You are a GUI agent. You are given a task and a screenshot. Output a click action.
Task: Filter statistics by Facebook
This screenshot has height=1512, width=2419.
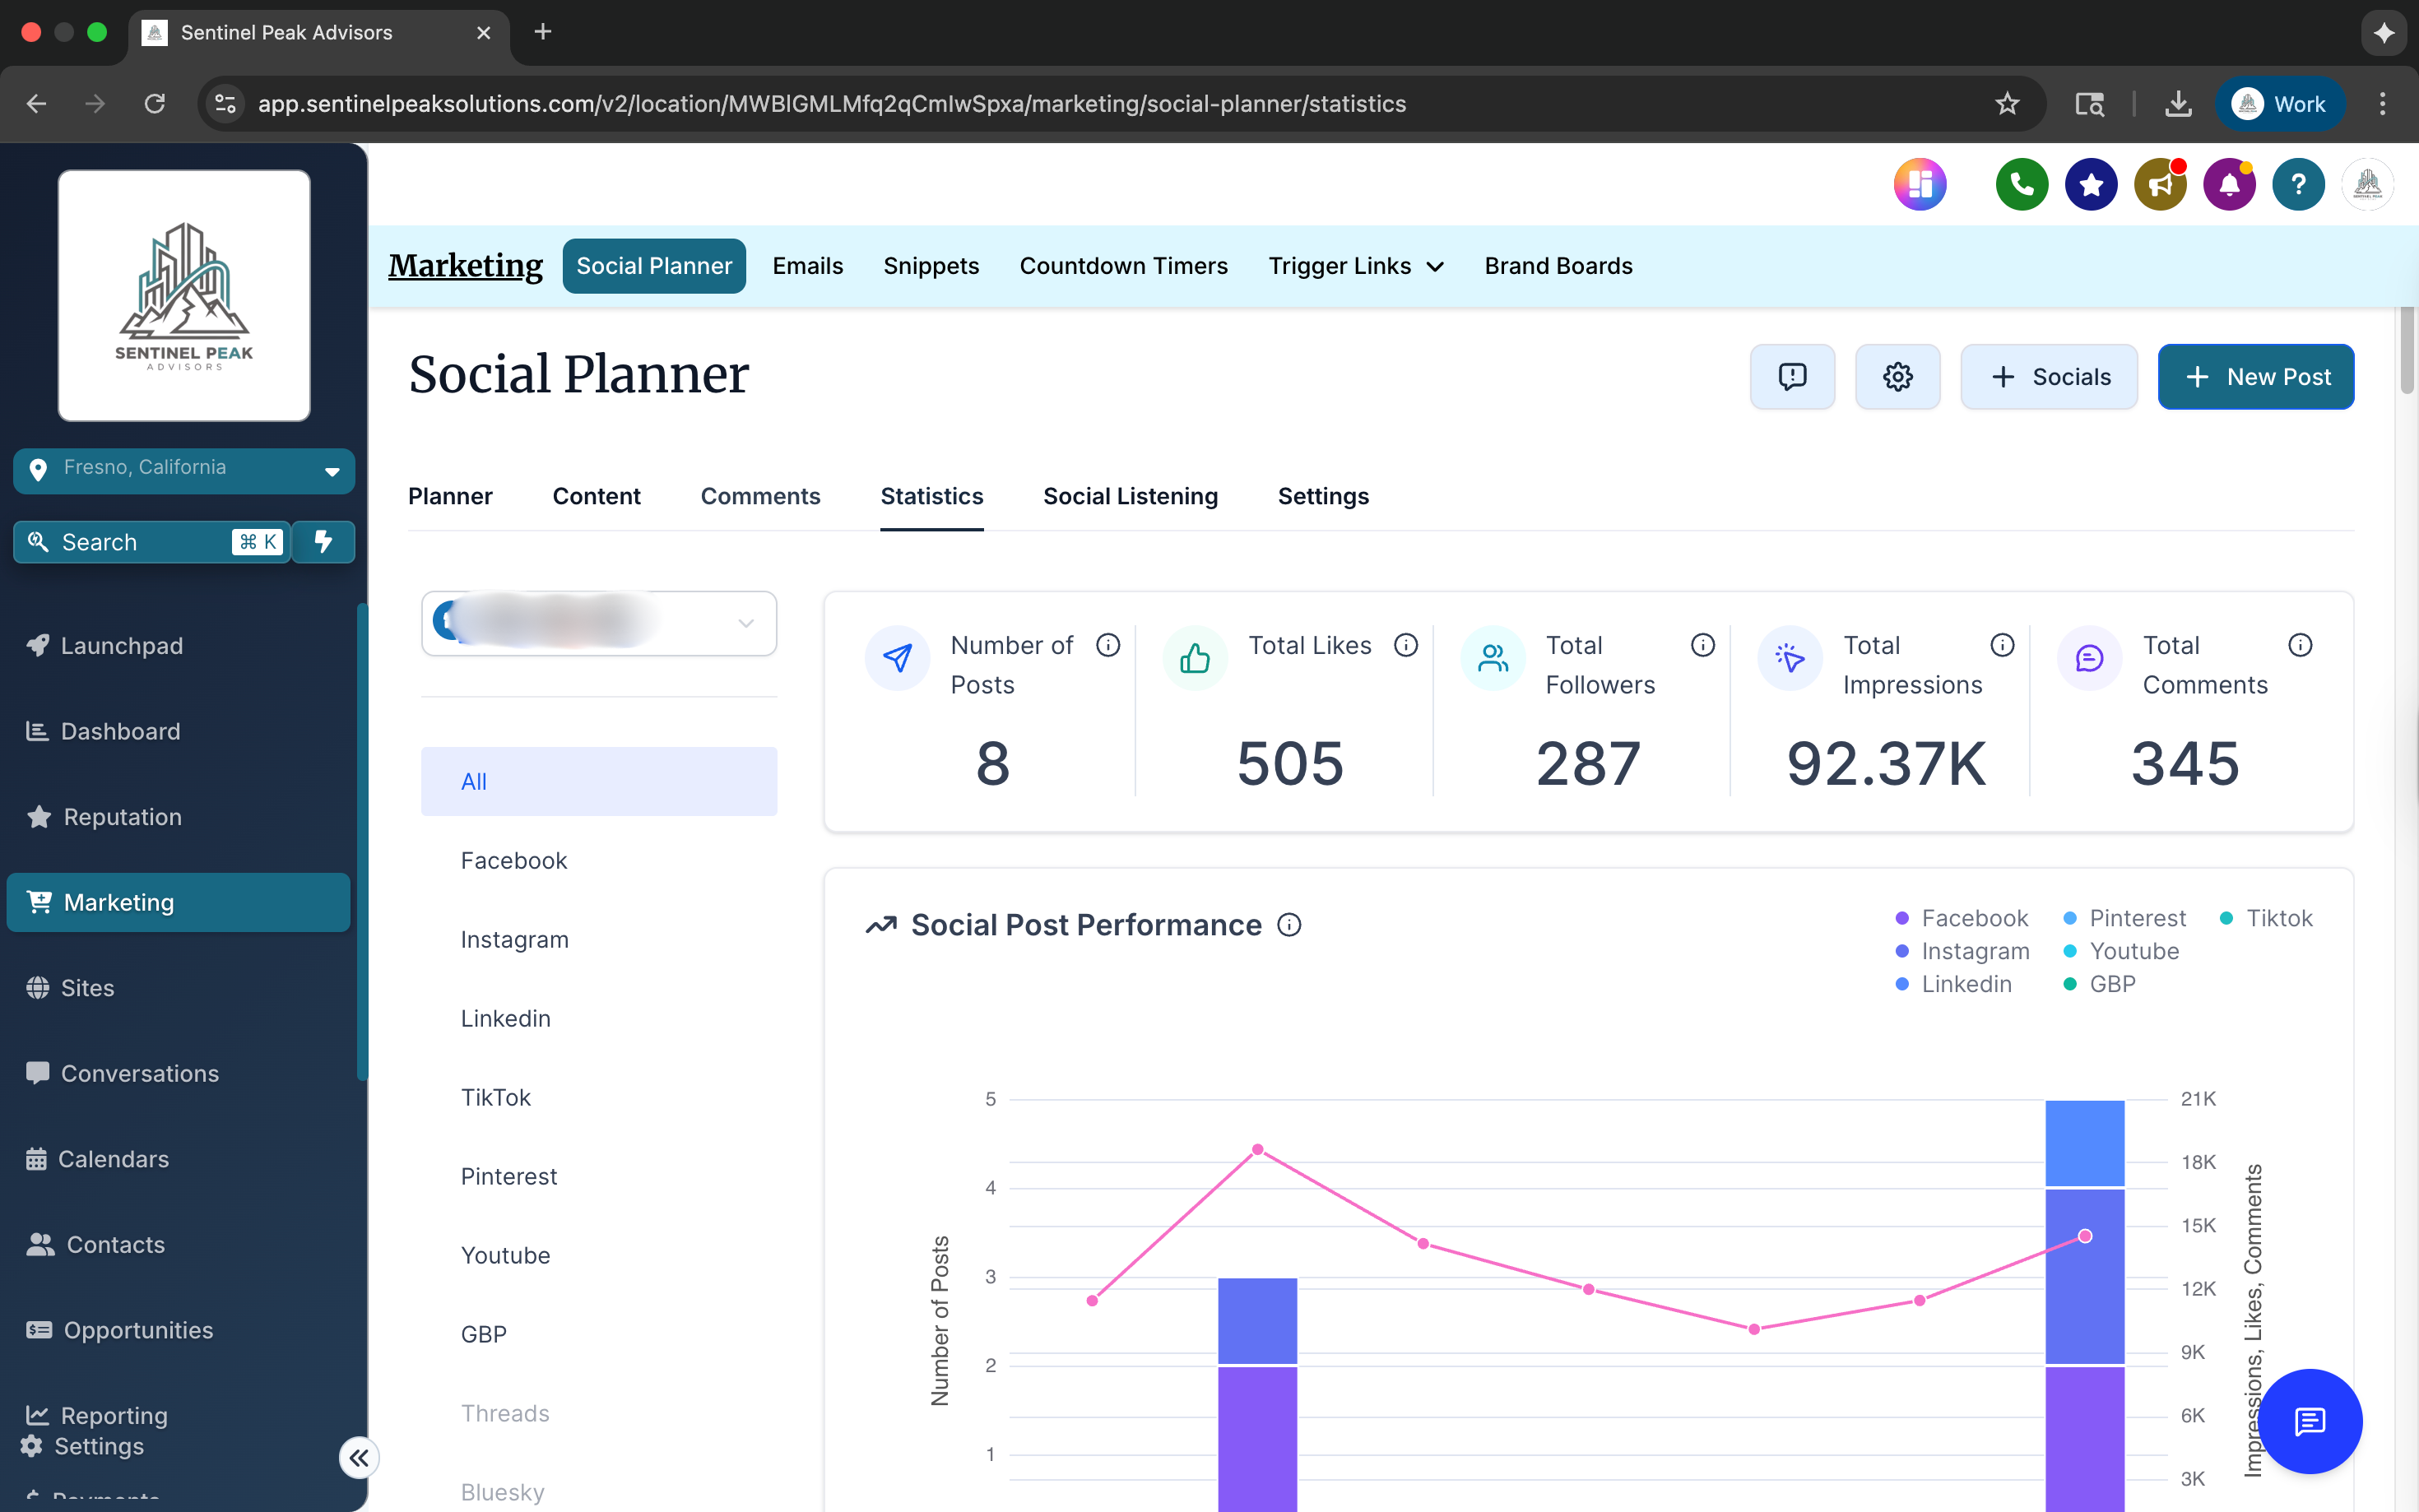point(598,861)
